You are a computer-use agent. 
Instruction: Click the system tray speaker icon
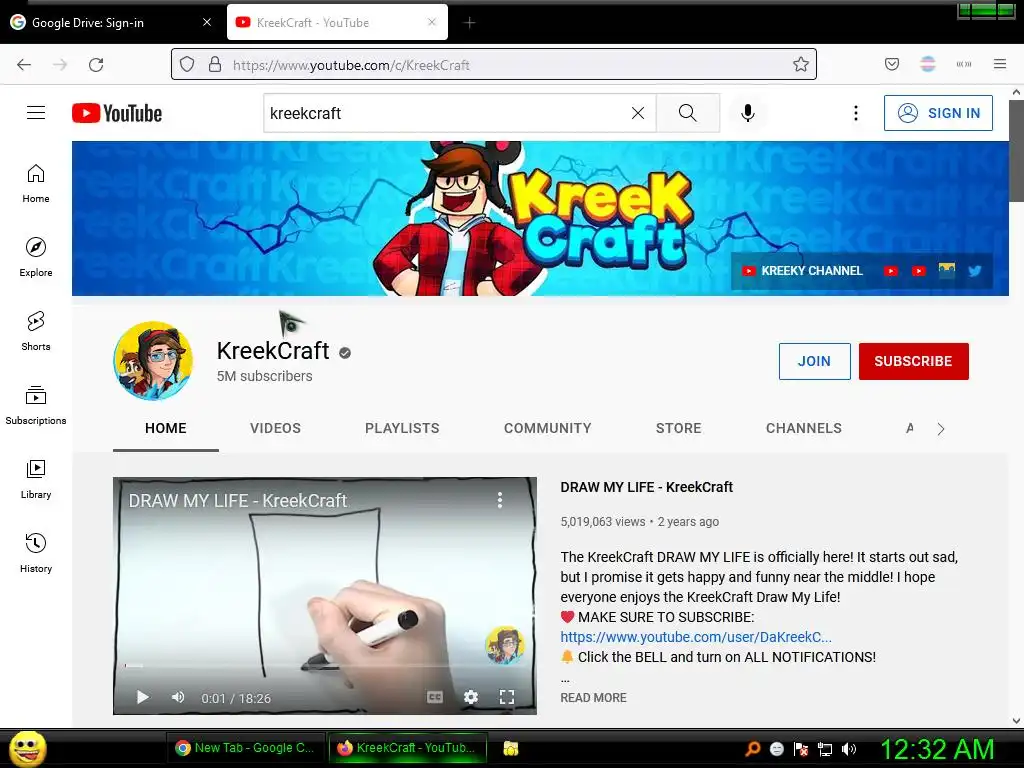pos(849,749)
